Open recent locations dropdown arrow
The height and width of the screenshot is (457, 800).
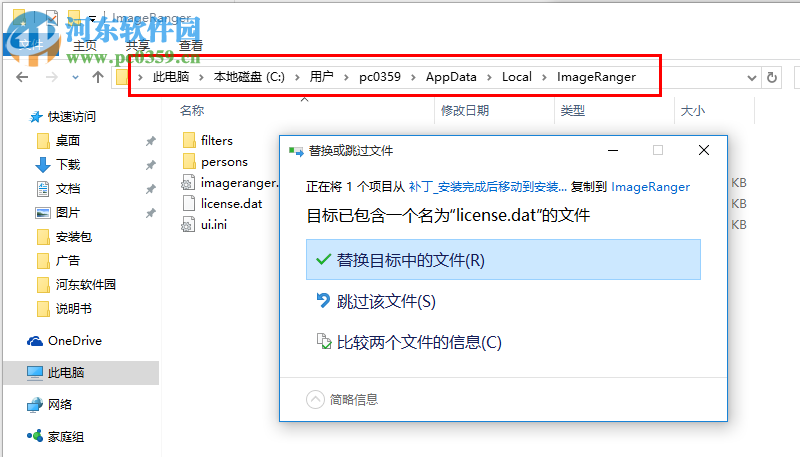click(x=76, y=78)
